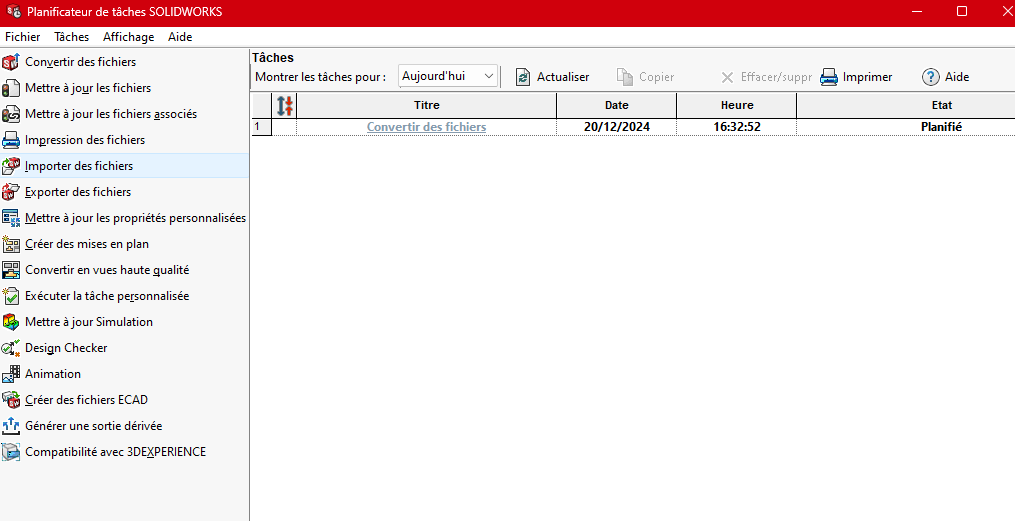Click the Design Checker icon
The width and height of the screenshot is (1015, 521).
click(x=10, y=348)
